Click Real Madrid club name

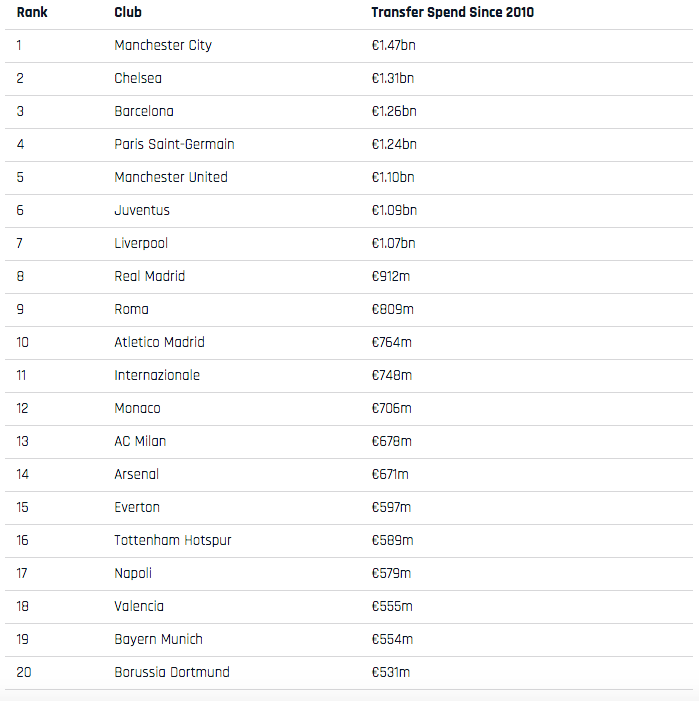150,276
